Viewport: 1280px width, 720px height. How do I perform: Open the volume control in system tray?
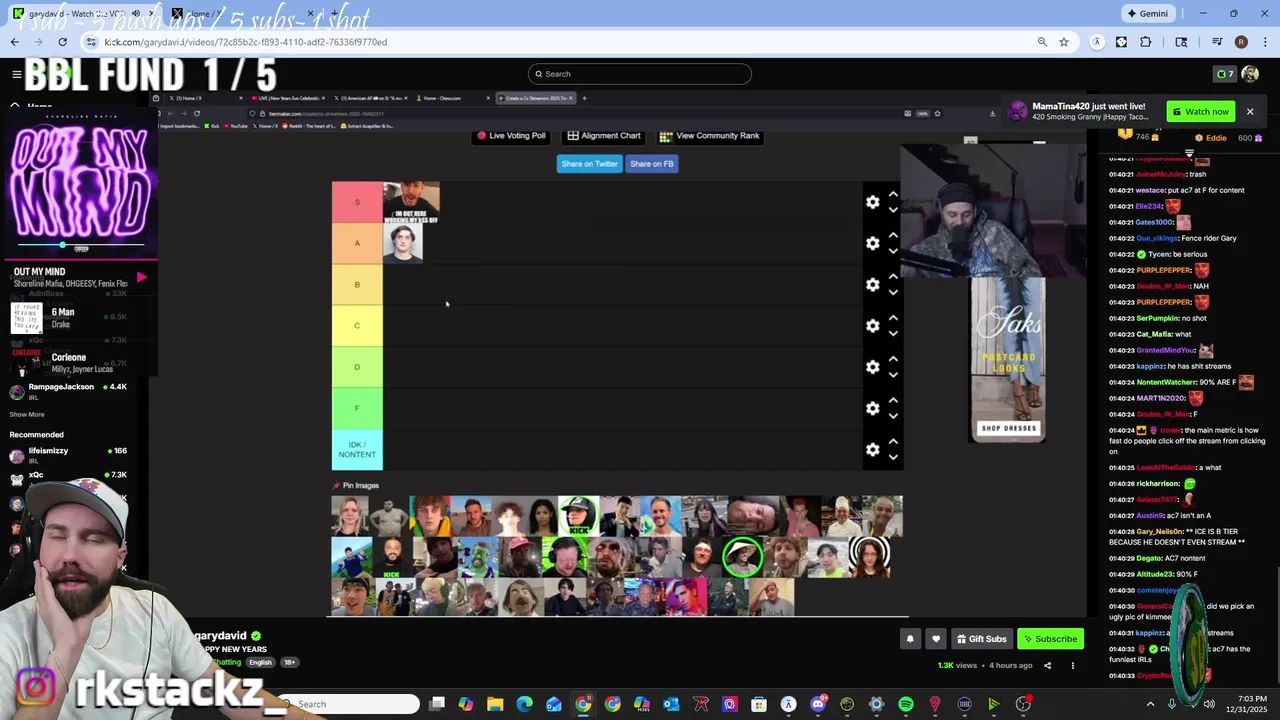[1209, 704]
